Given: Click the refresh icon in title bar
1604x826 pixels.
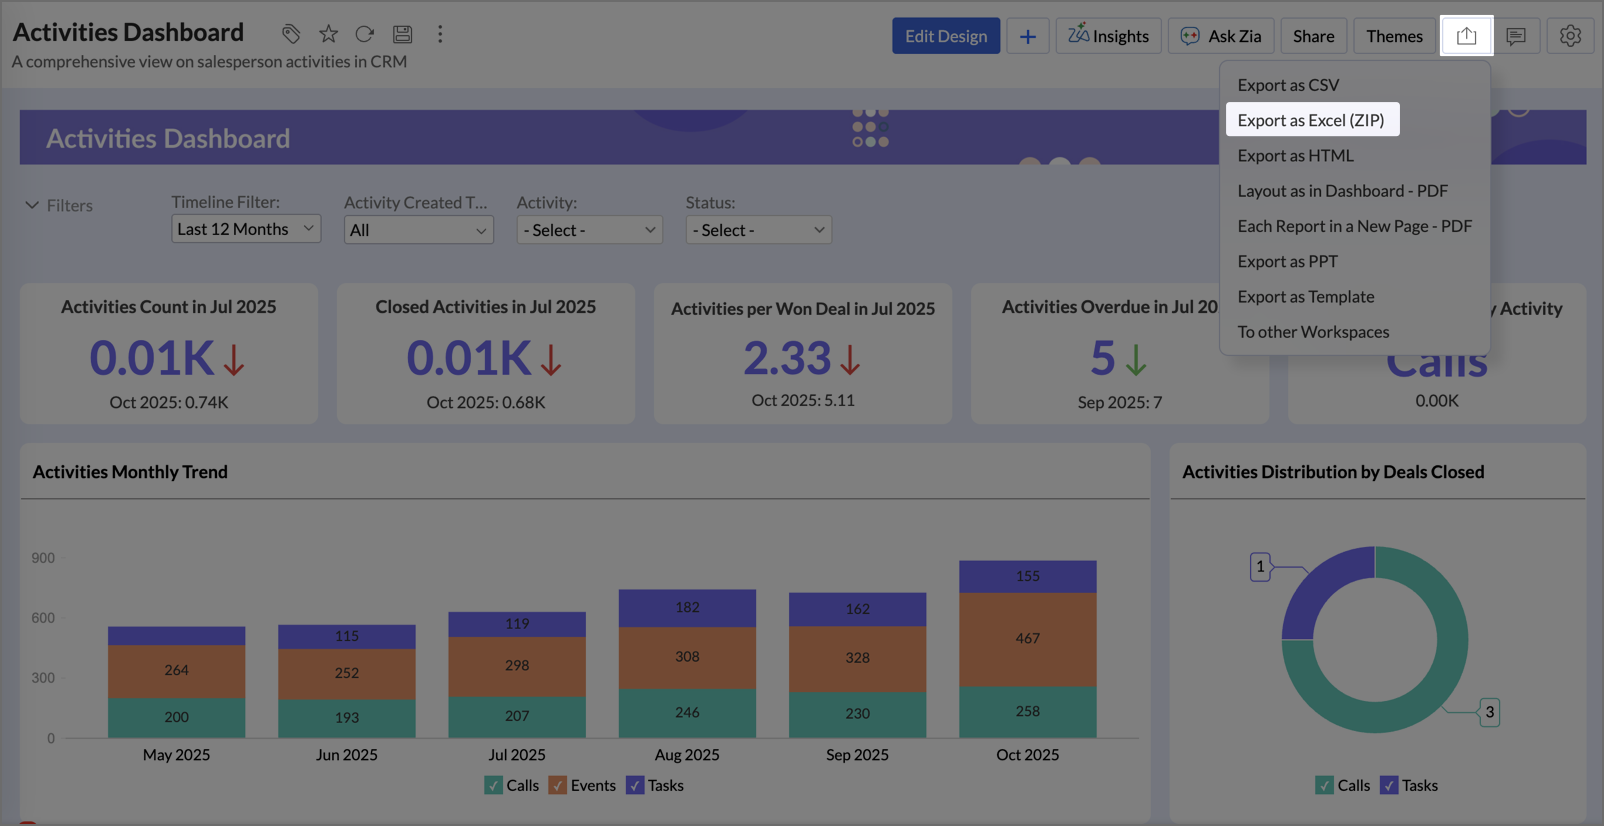Looking at the screenshot, I should (365, 34).
